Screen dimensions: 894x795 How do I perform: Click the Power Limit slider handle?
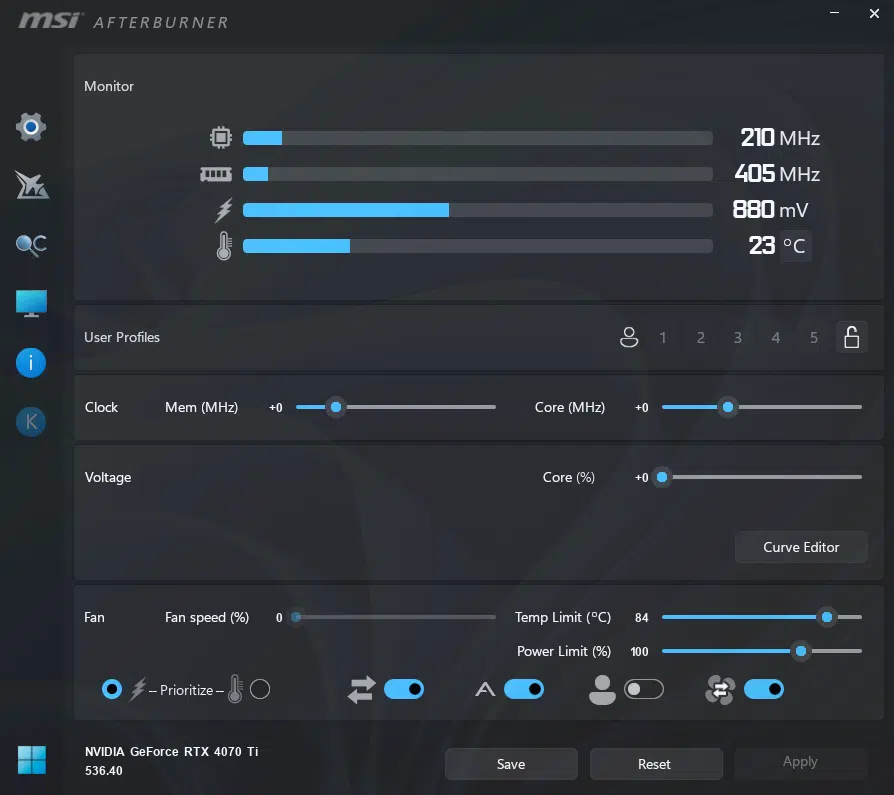[x=800, y=651]
